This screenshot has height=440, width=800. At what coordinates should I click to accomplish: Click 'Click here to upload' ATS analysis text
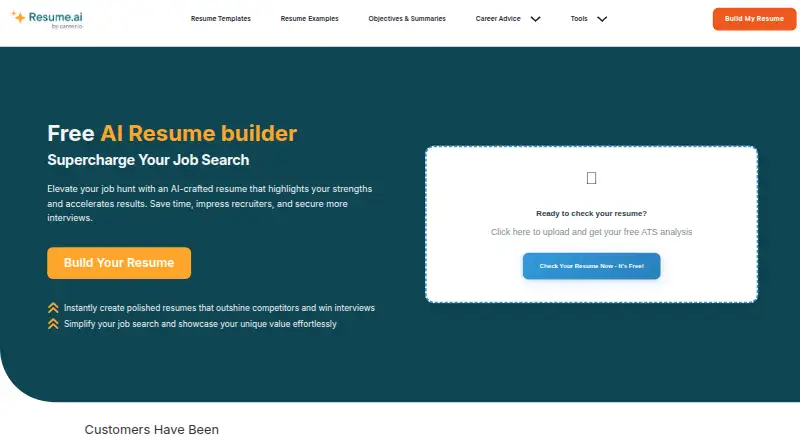pos(591,232)
